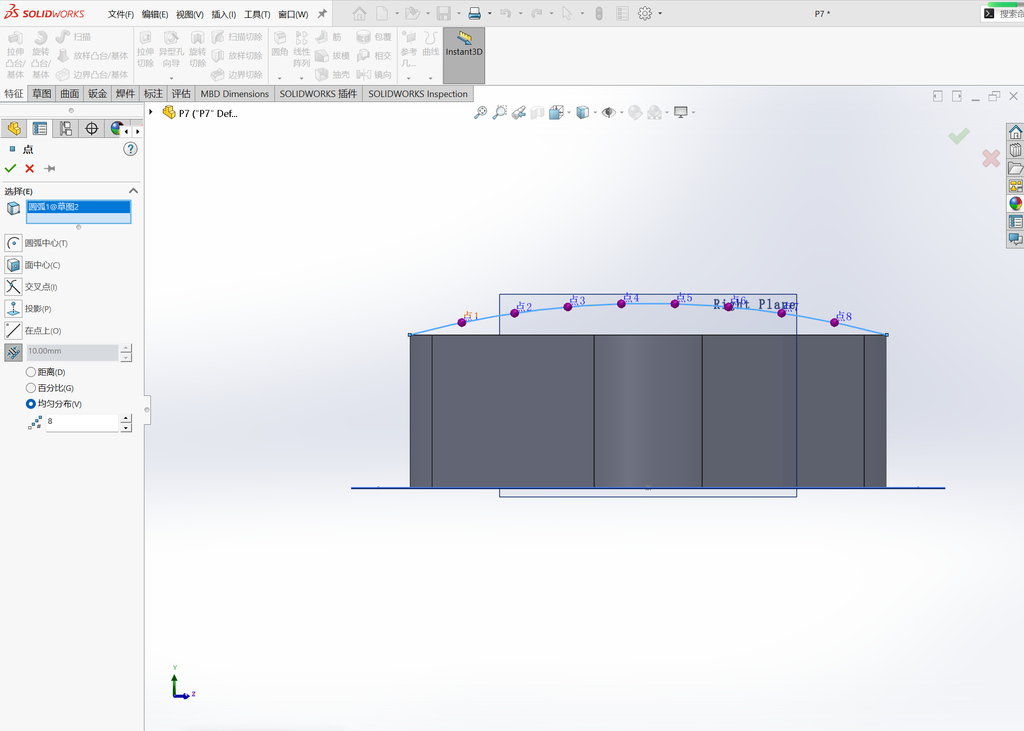Select the along-curve distance point type icon
Viewport: 1024px width, 731px height.
13,352
